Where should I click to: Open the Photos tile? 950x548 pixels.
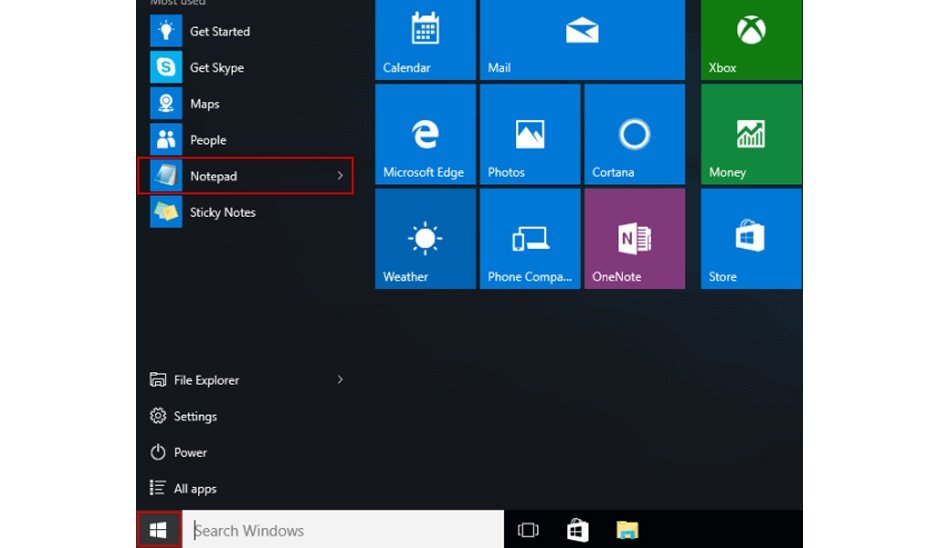tap(530, 134)
